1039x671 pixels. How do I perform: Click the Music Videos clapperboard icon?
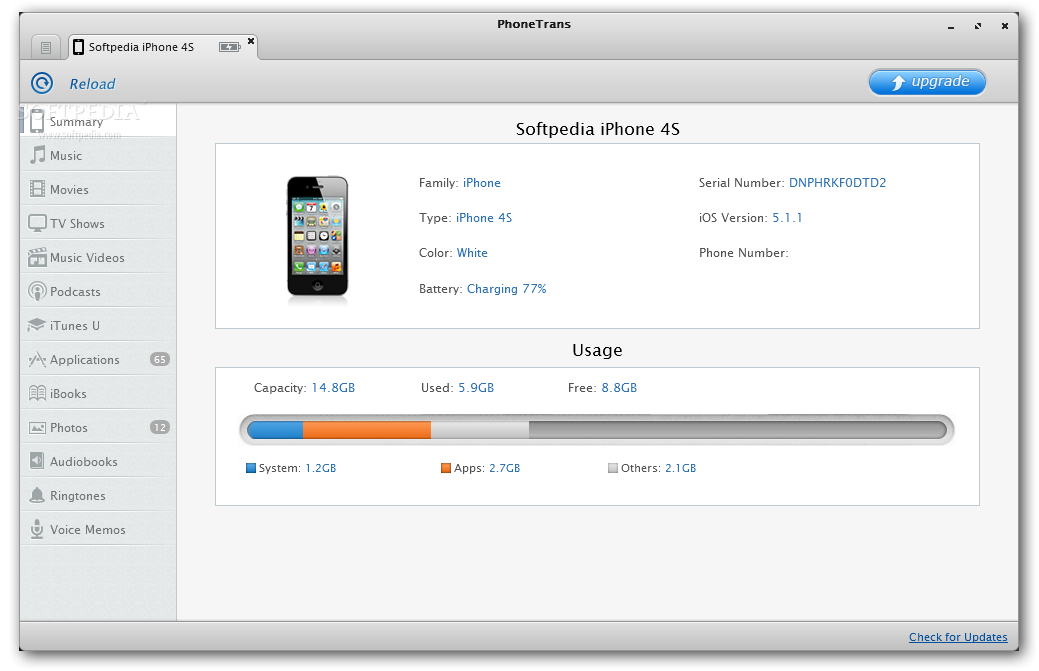click(x=37, y=257)
